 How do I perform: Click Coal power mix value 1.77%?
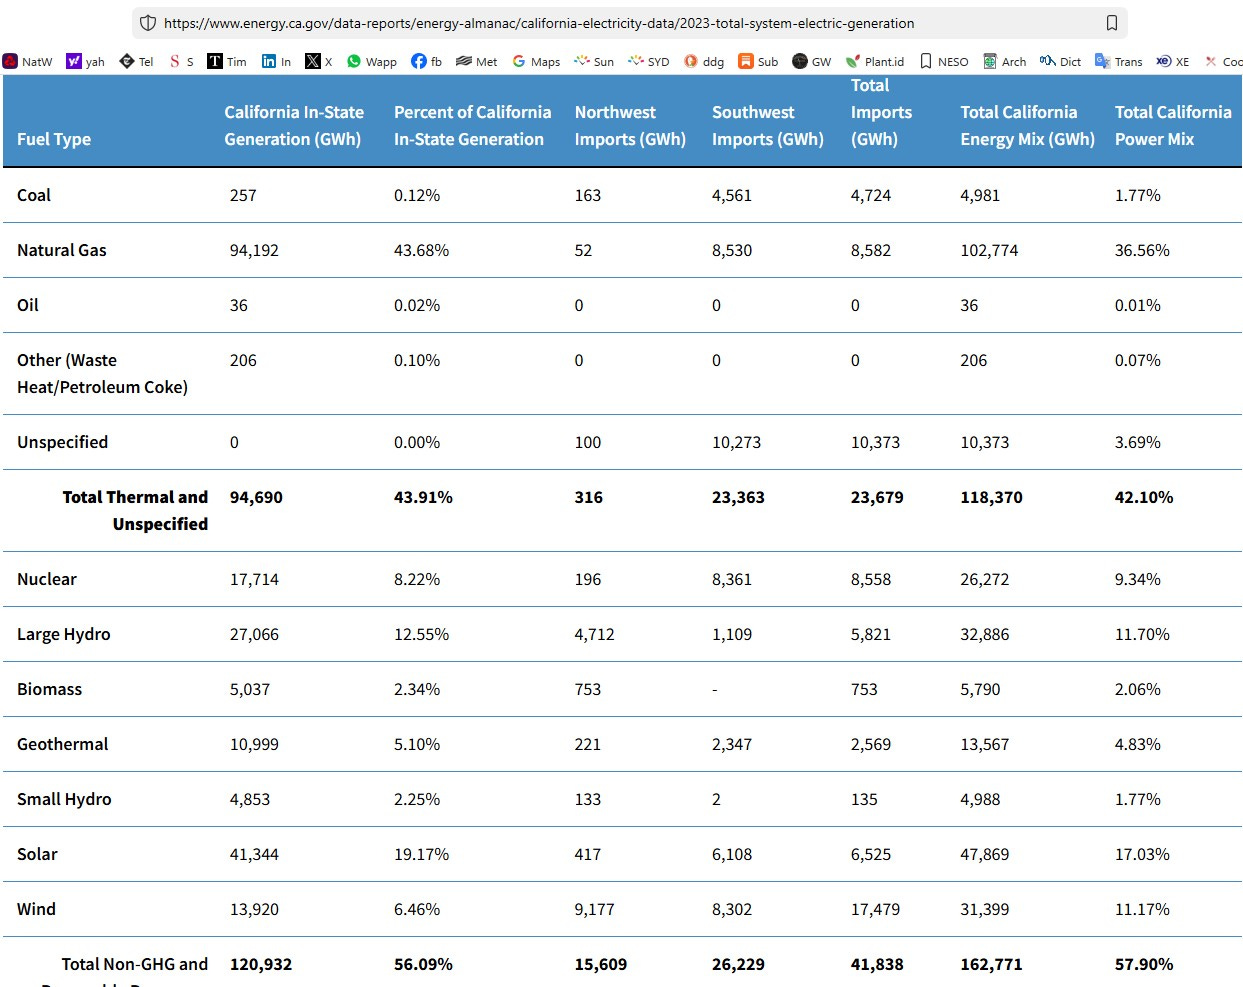click(x=1138, y=195)
